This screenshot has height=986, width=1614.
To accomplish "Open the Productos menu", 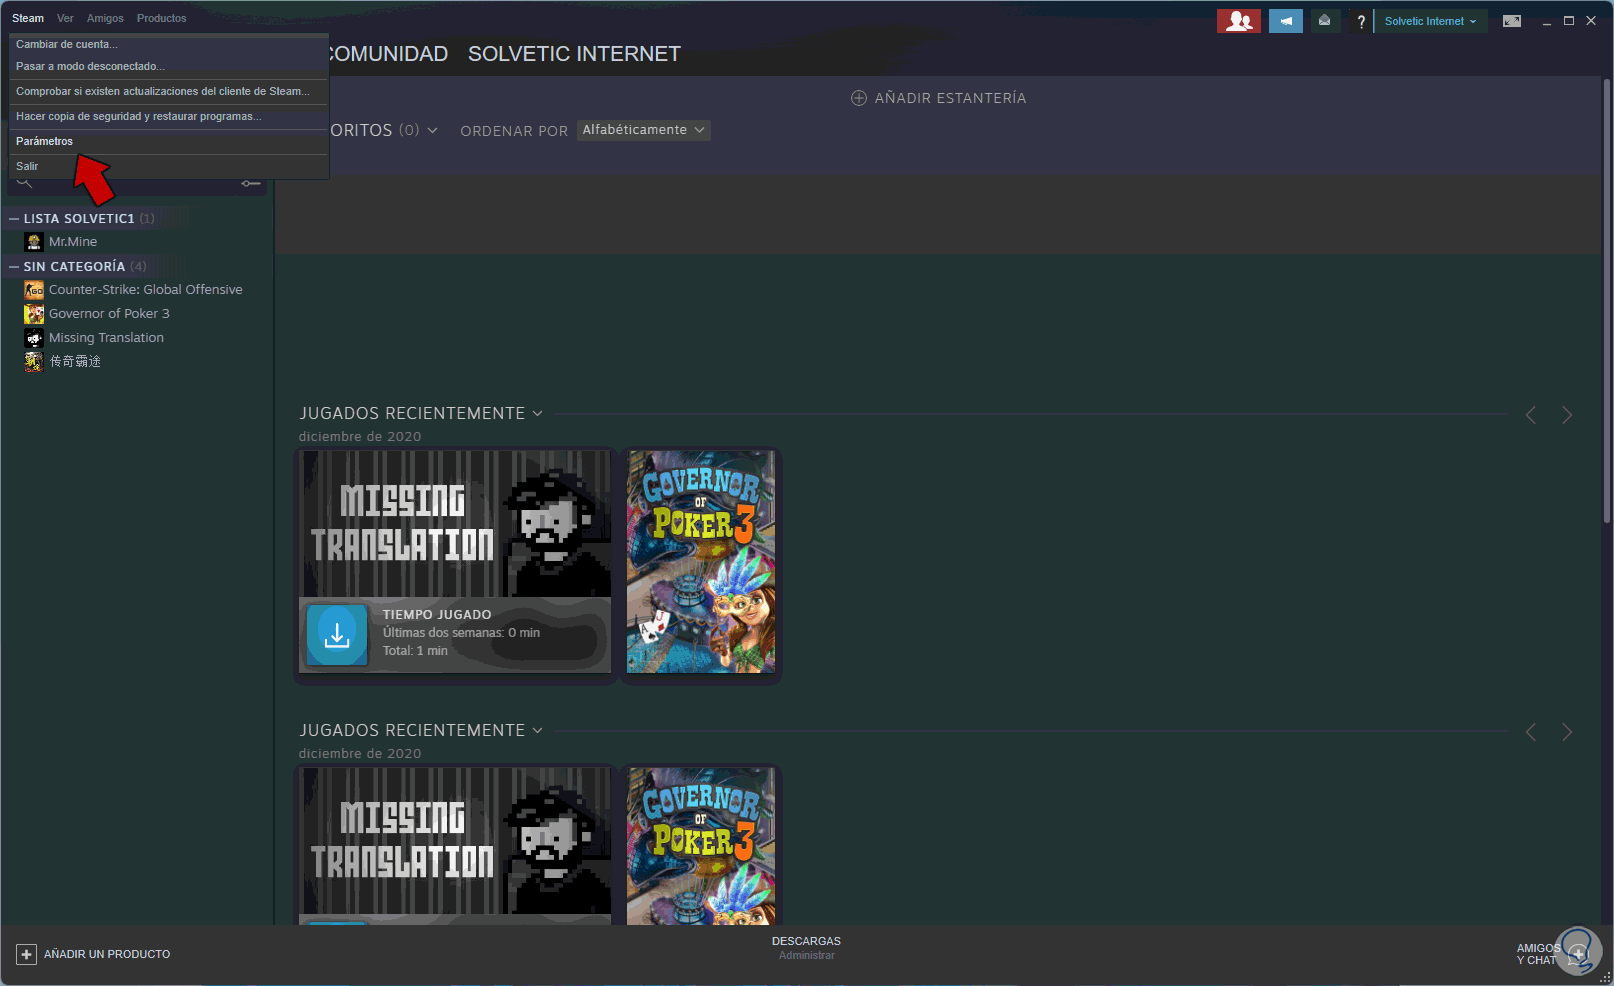I will (x=161, y=18).
